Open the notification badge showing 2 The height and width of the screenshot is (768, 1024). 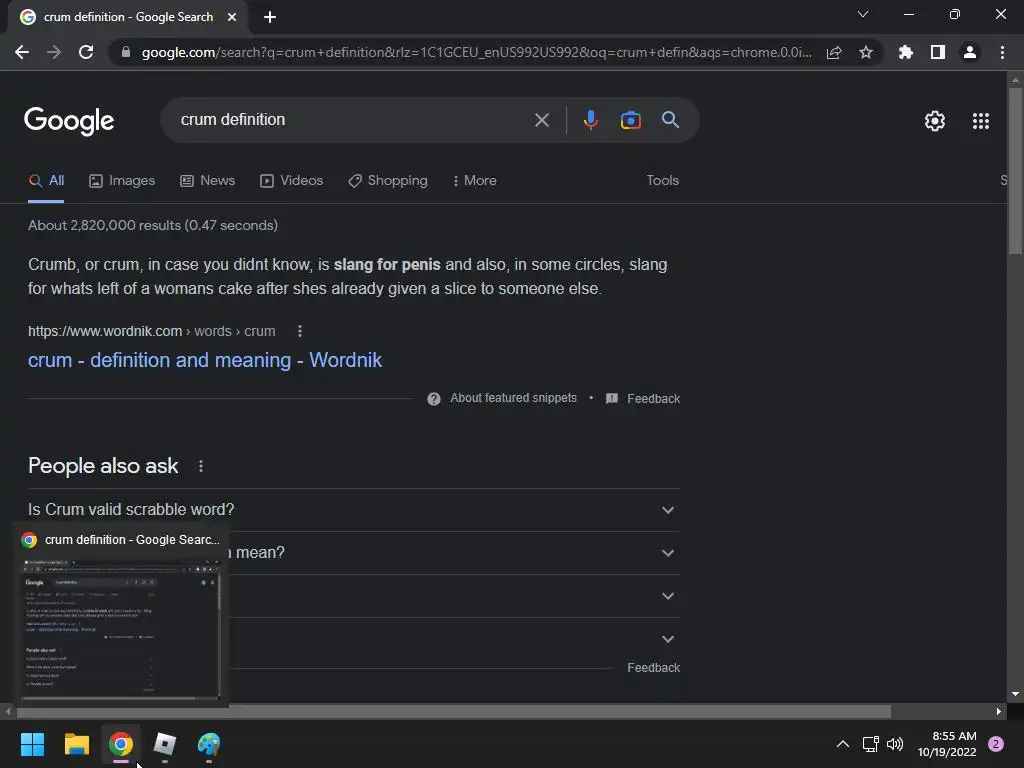coord(996,744)
